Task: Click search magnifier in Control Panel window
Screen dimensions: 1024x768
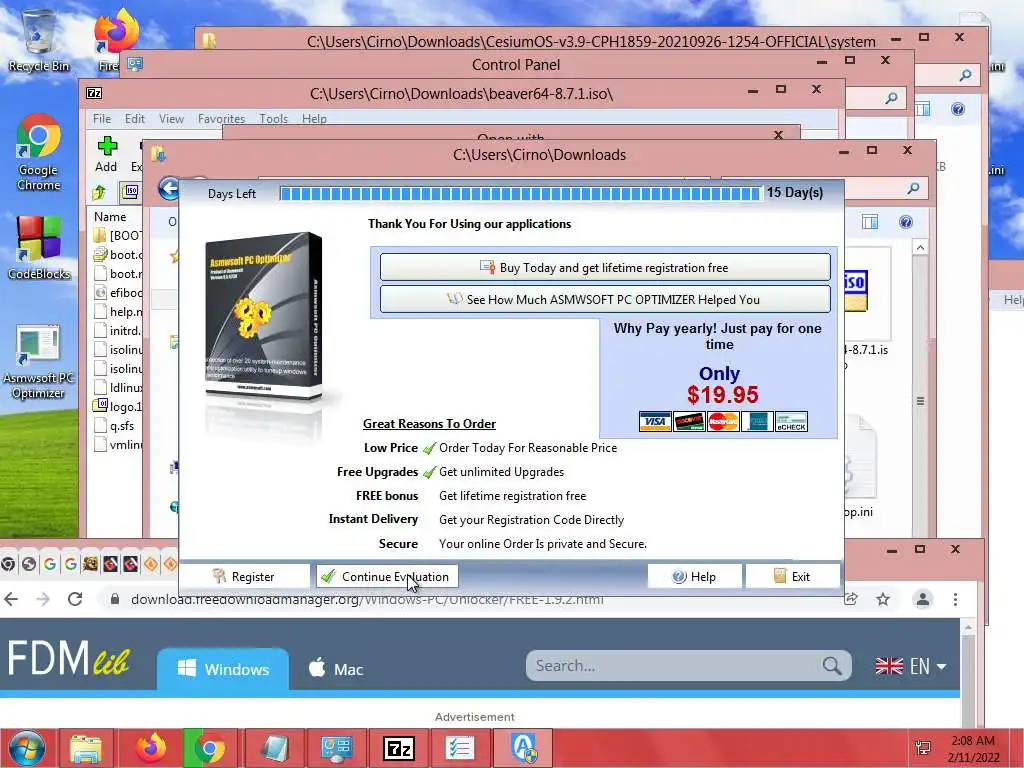Action: click(891, 99)
